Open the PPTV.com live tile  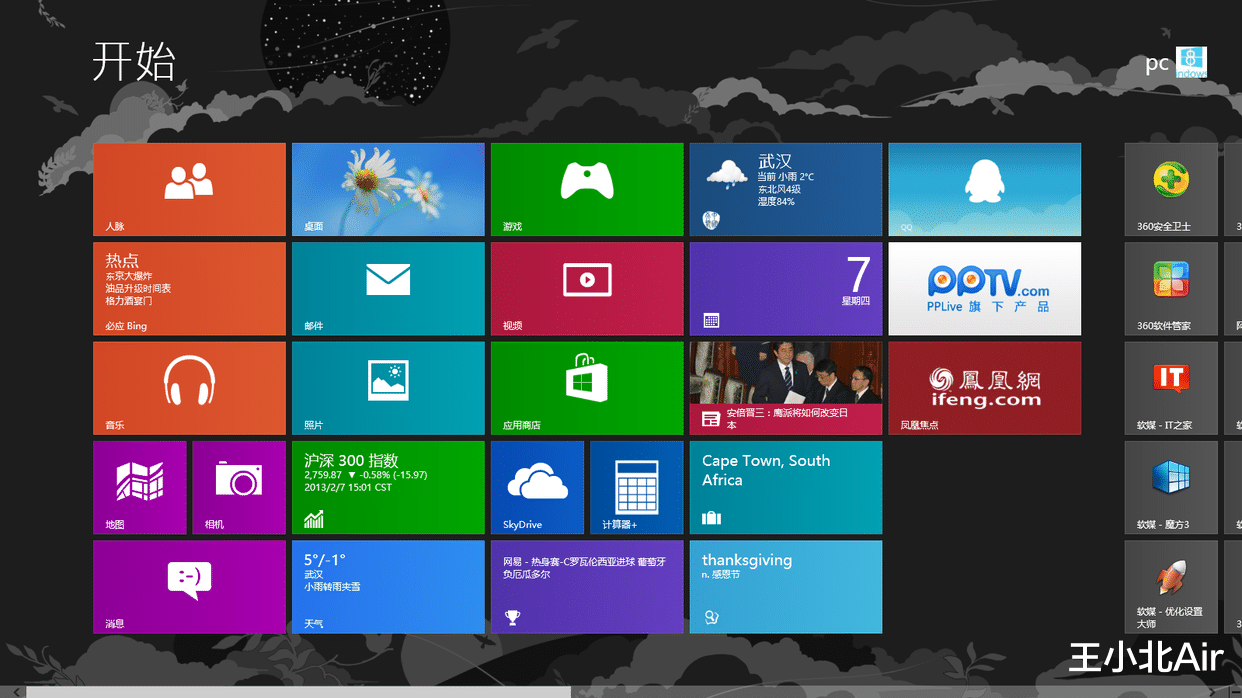984,288
